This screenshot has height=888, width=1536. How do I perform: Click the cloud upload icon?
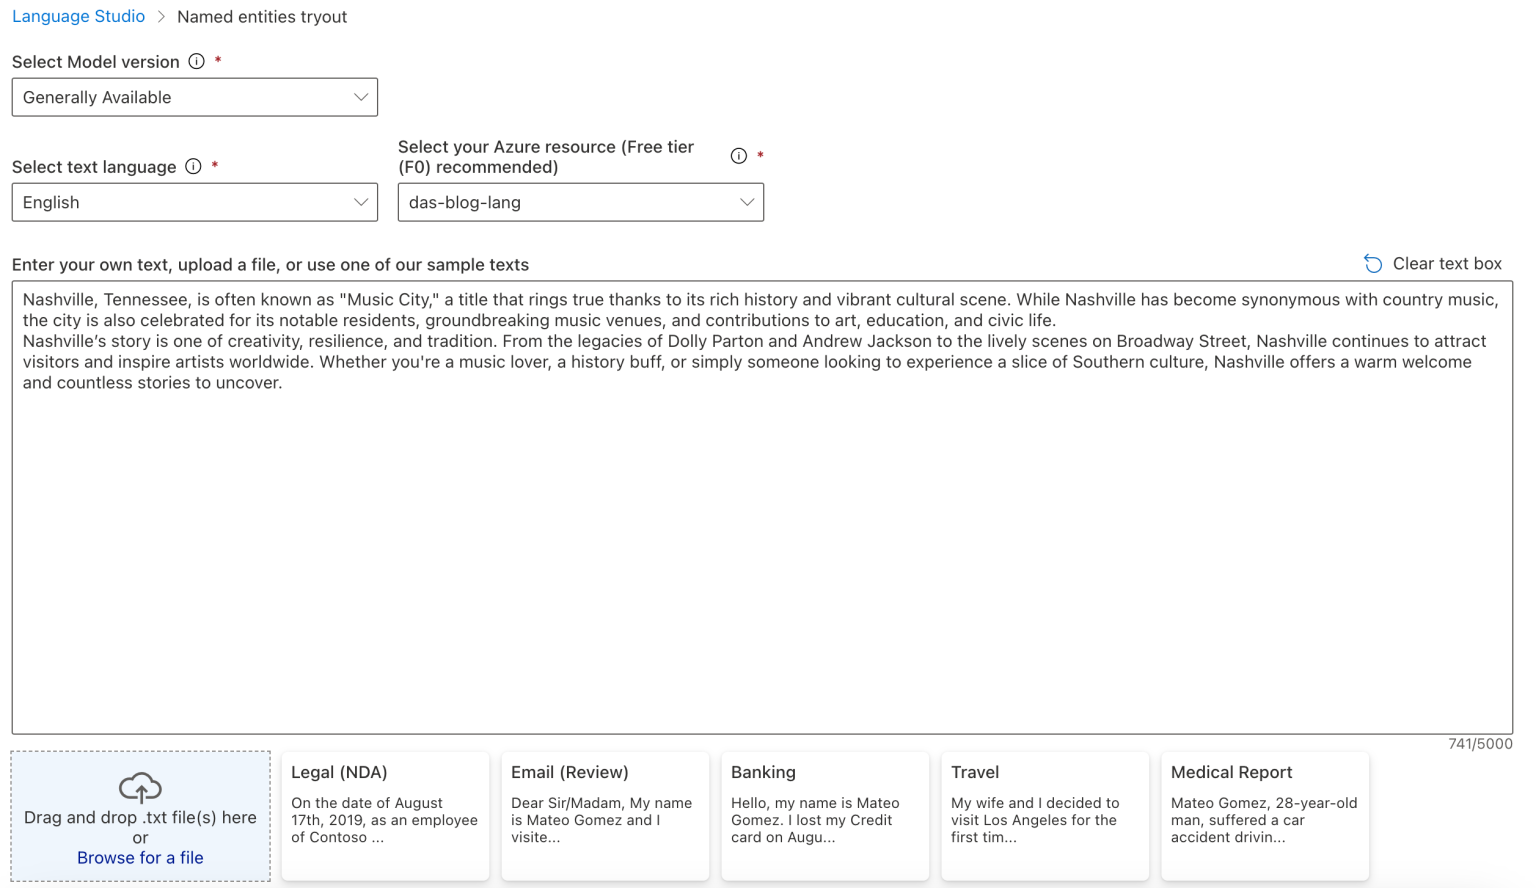point(140,788)
